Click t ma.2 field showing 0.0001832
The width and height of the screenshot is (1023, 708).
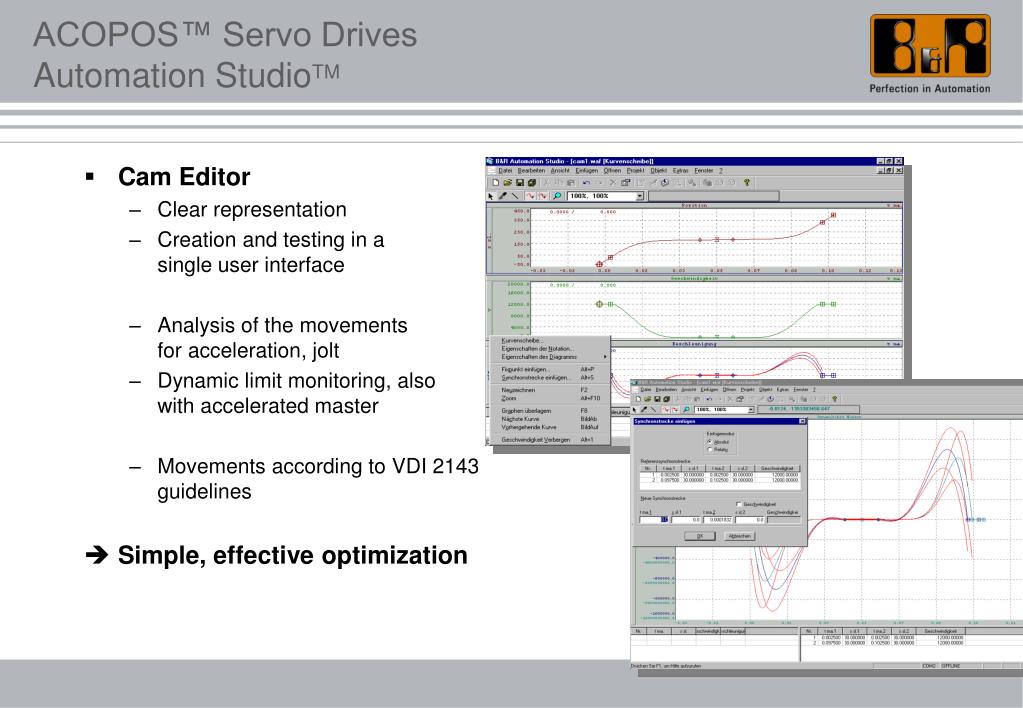pyautogui.click(x=718, y=519)
